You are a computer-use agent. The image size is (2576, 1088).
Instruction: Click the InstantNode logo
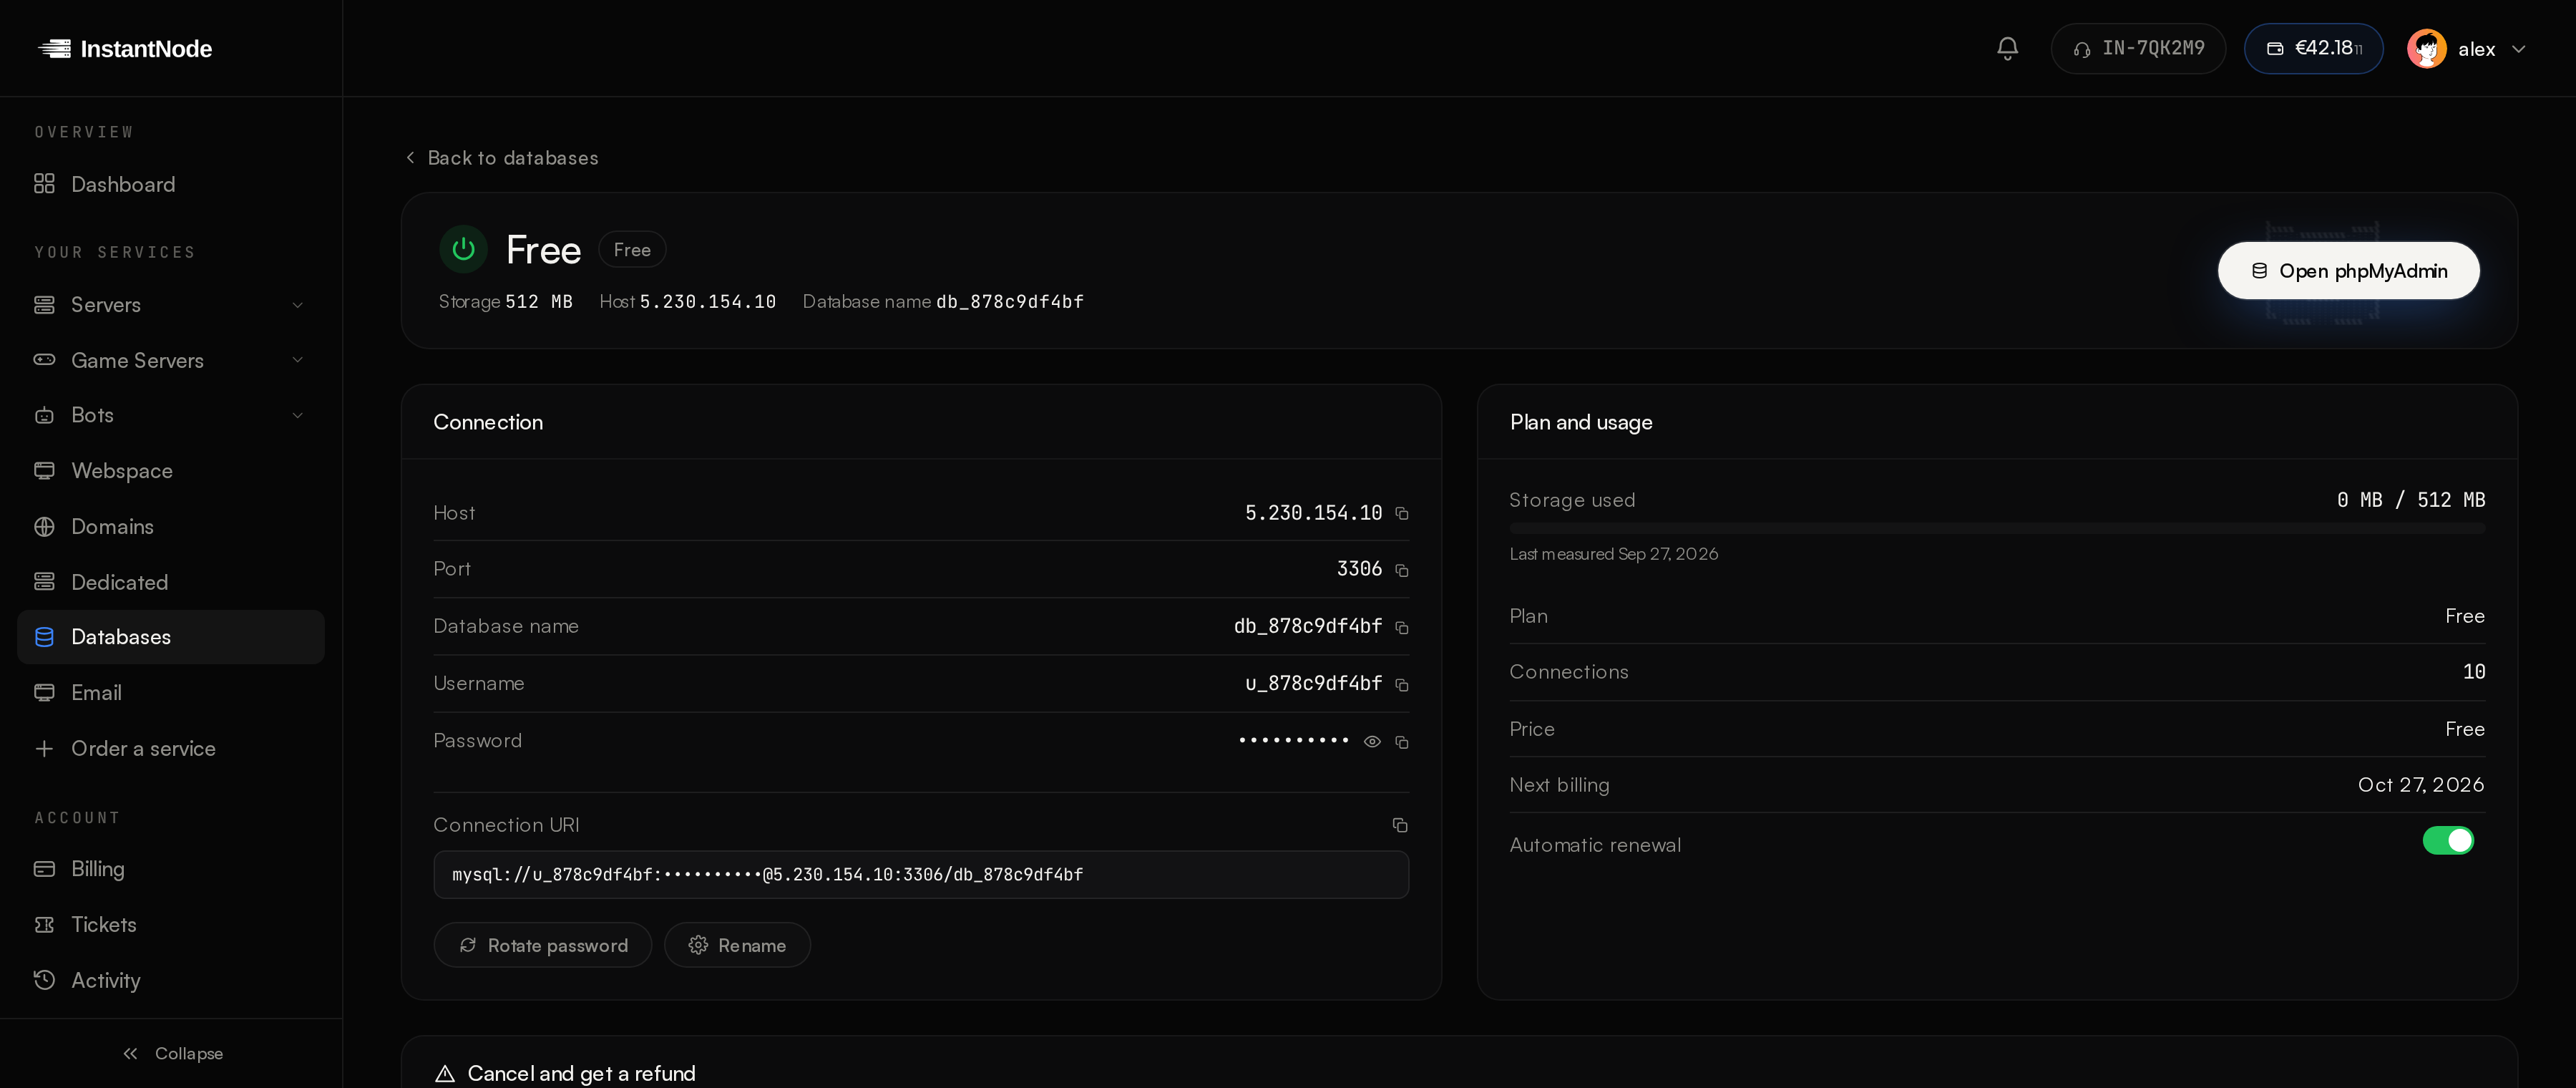(125, 48)
